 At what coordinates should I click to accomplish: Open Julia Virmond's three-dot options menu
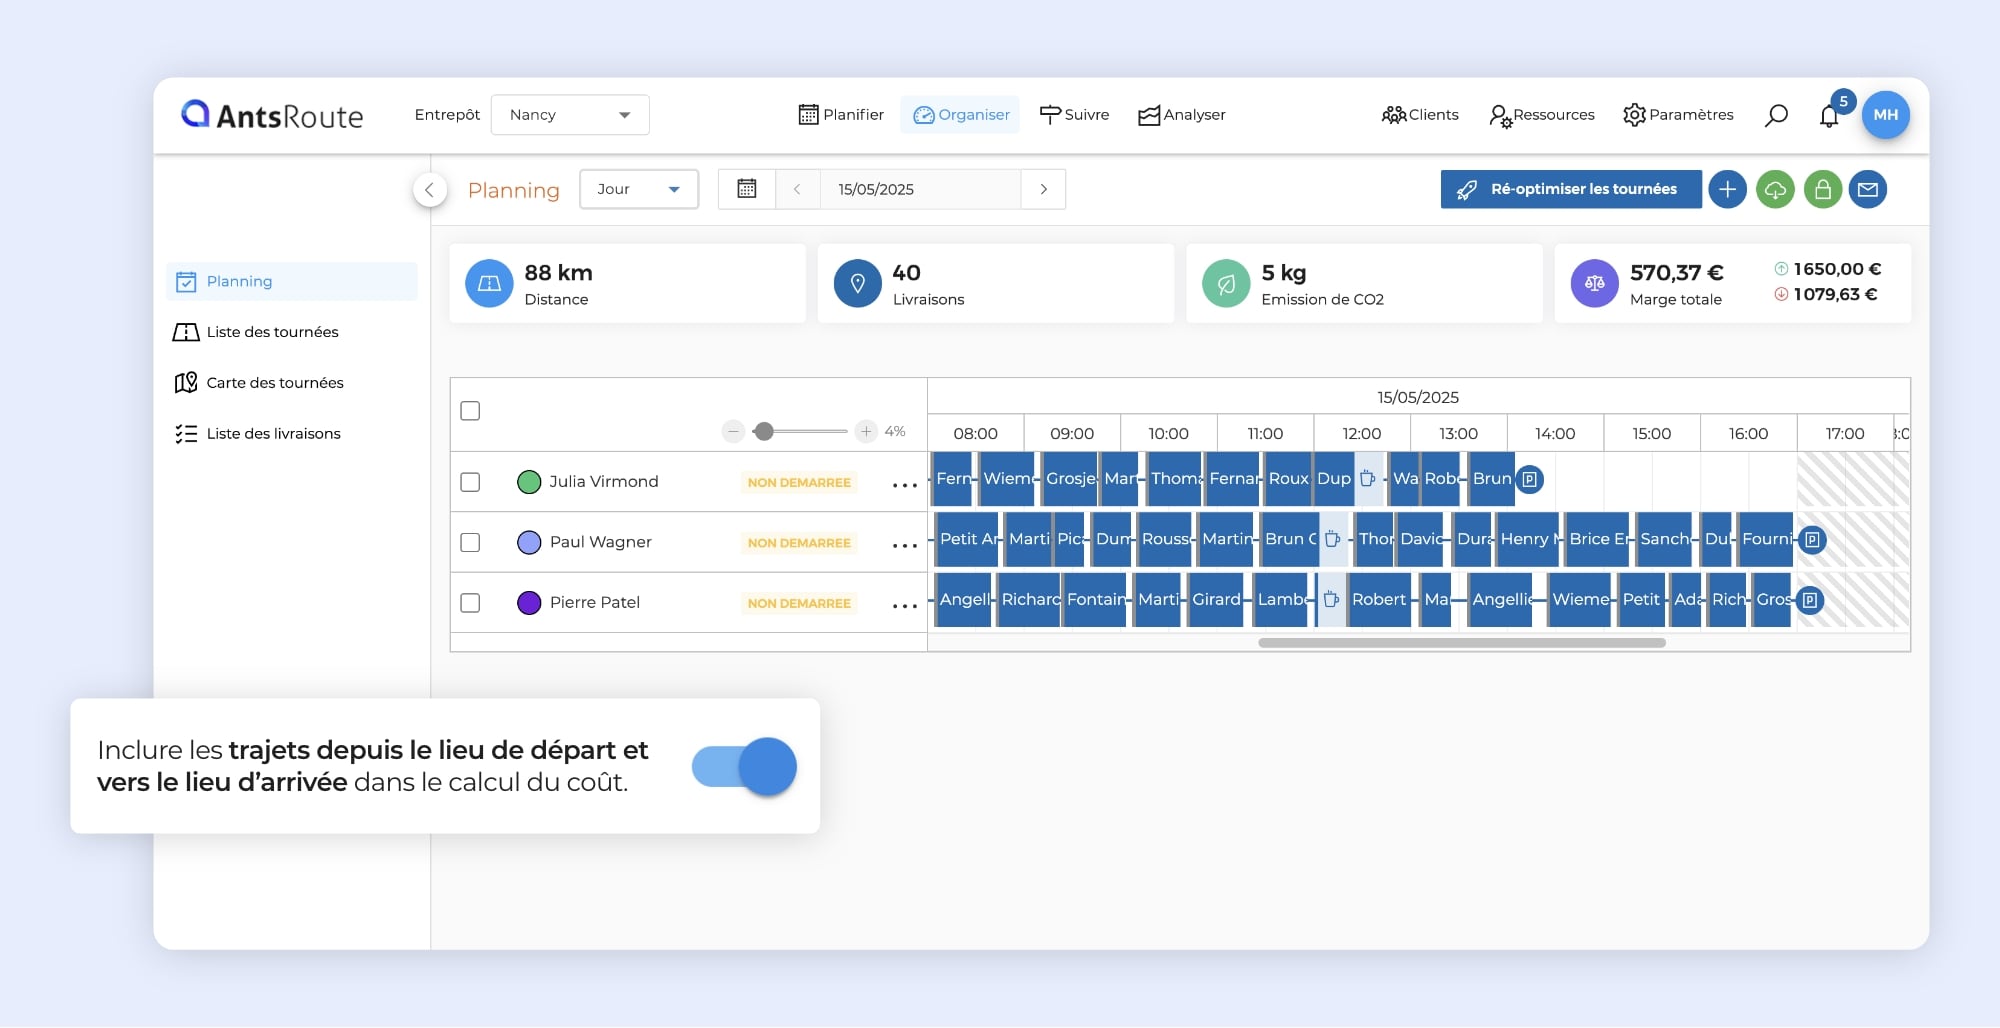click(x=904, y=485)
